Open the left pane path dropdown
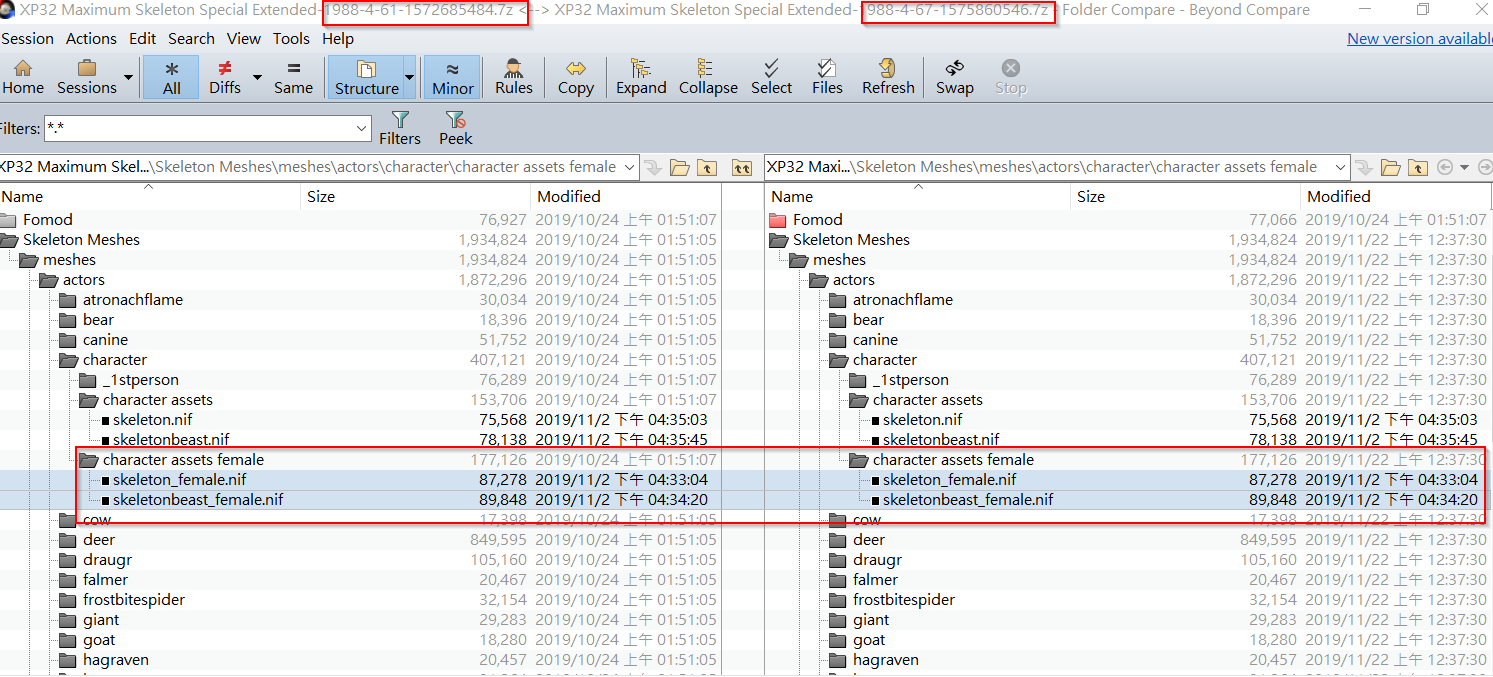The width and height of the screenshot is (1493, 677). tap(629, 167)
